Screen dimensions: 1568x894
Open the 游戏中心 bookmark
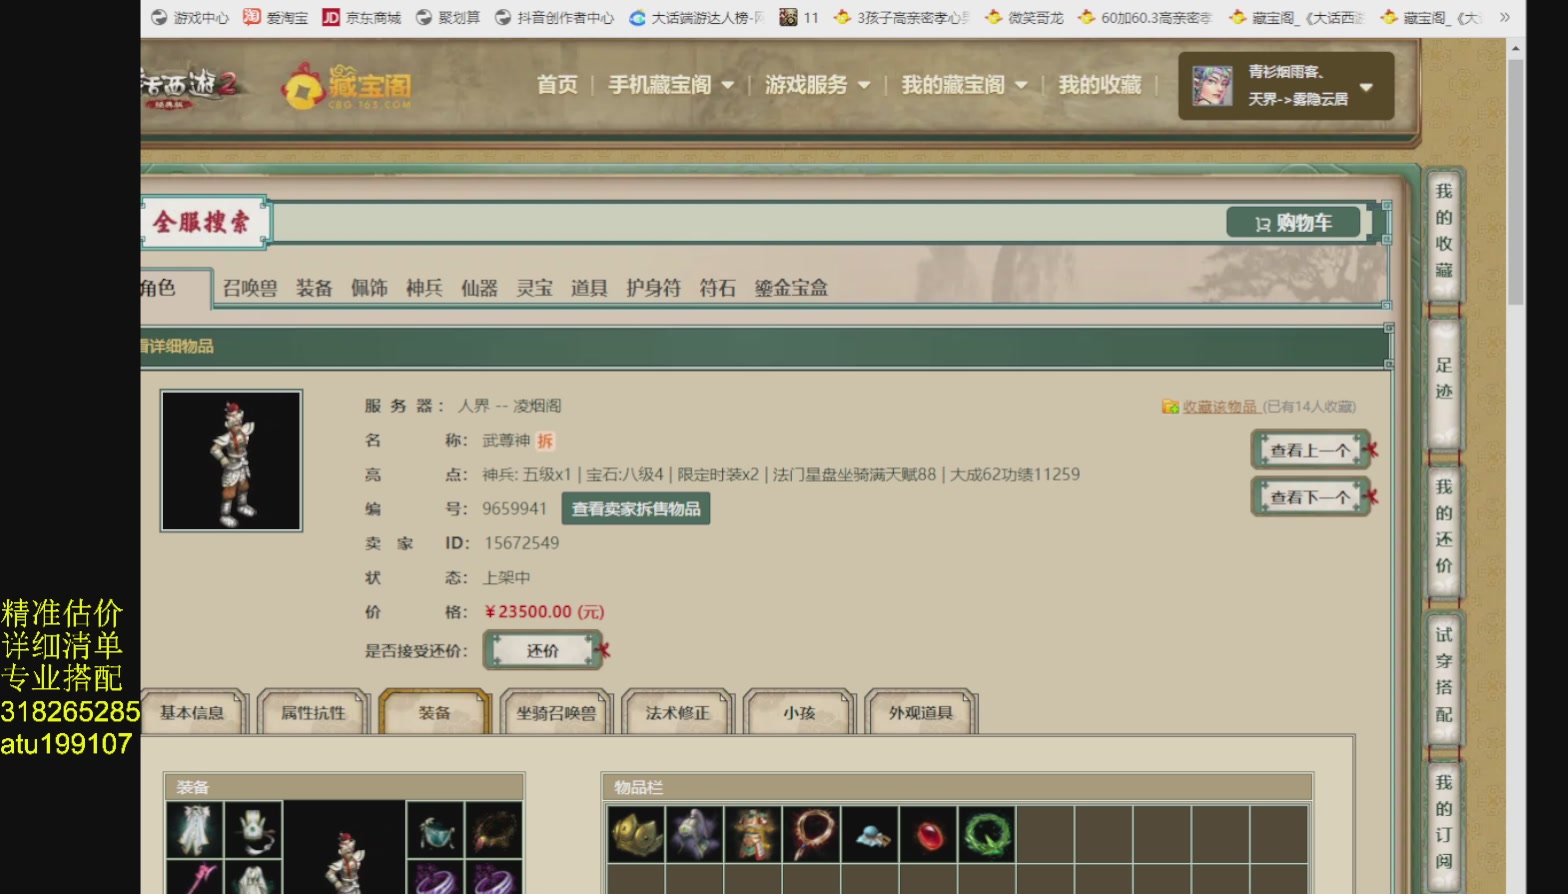tap(189, 18)
